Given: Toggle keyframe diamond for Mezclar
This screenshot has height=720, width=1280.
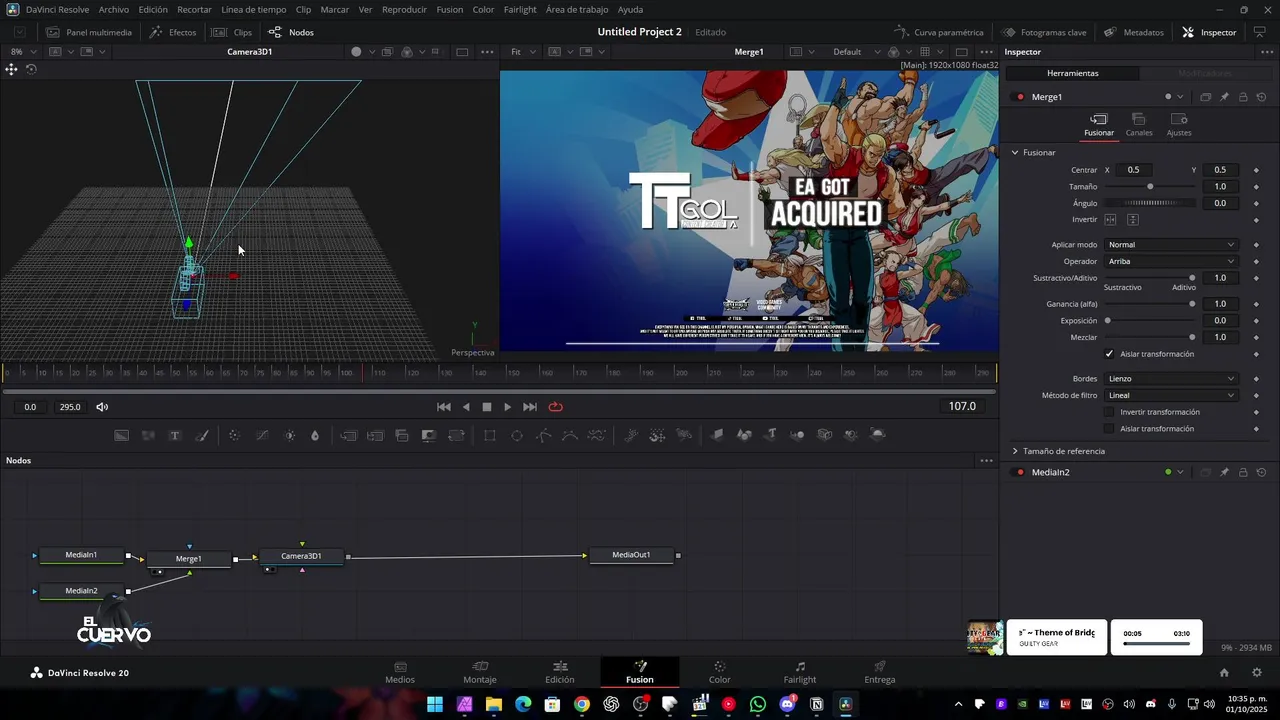Looking at the screenshot, I should pos(1256,338).
